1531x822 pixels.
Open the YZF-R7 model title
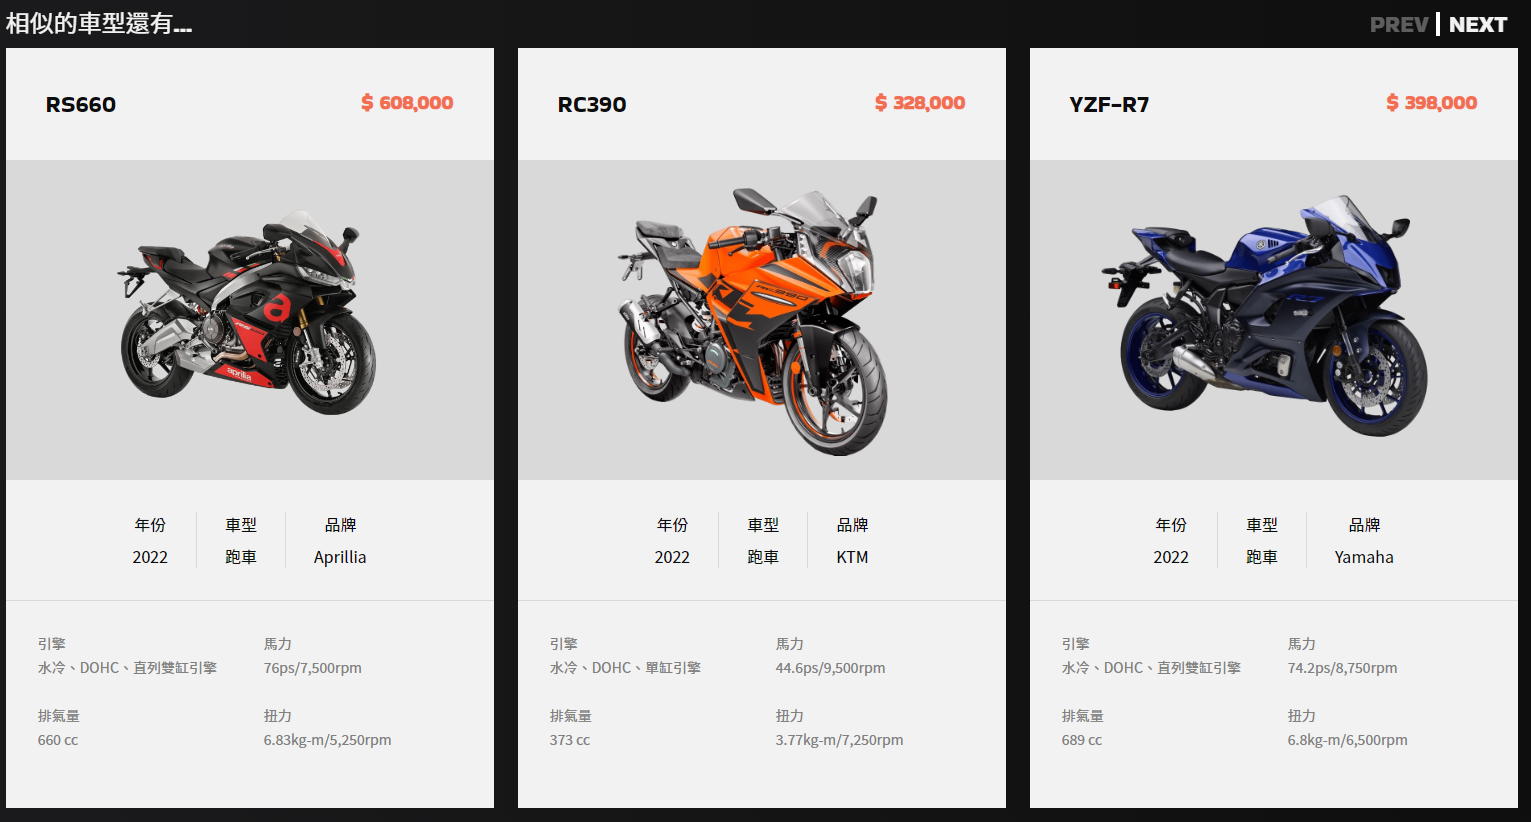click(x=1109, y=104)
